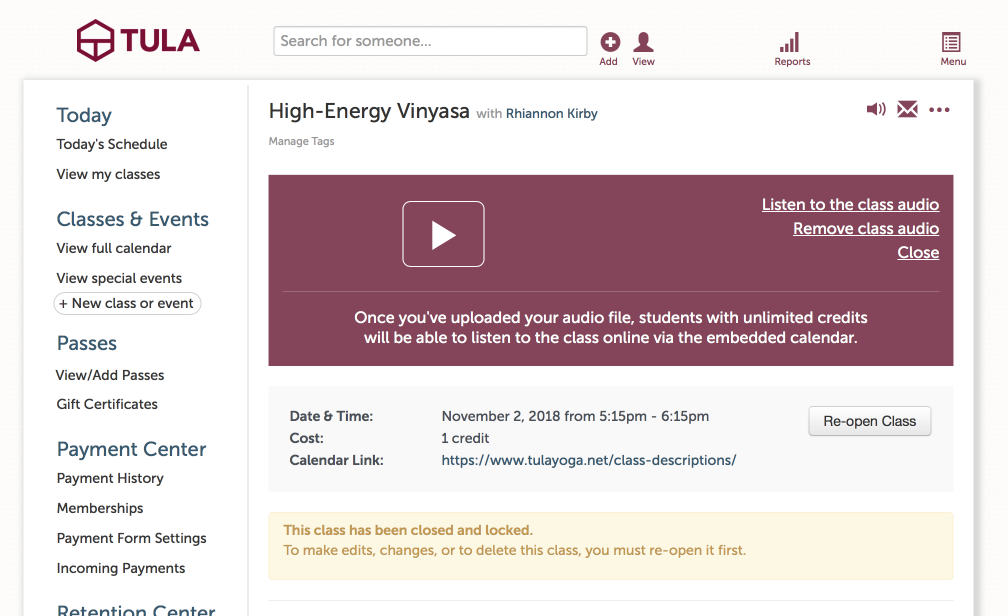Open instructor Rhiannon Kirby's profile
The image size is (1008, 616).
click(x=552, y=114)
